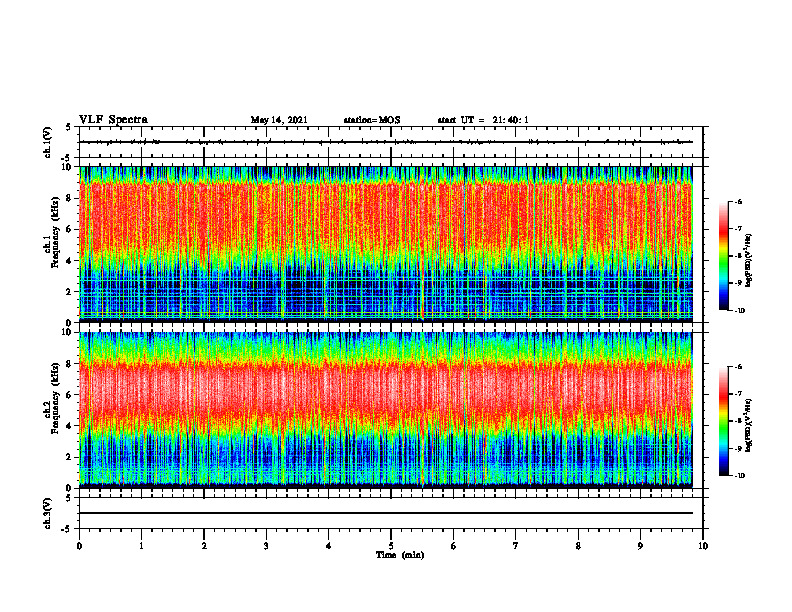This screenshot has width=792, height=612.
Task: Click time axis tick label "8"
Action: point(578,546)
